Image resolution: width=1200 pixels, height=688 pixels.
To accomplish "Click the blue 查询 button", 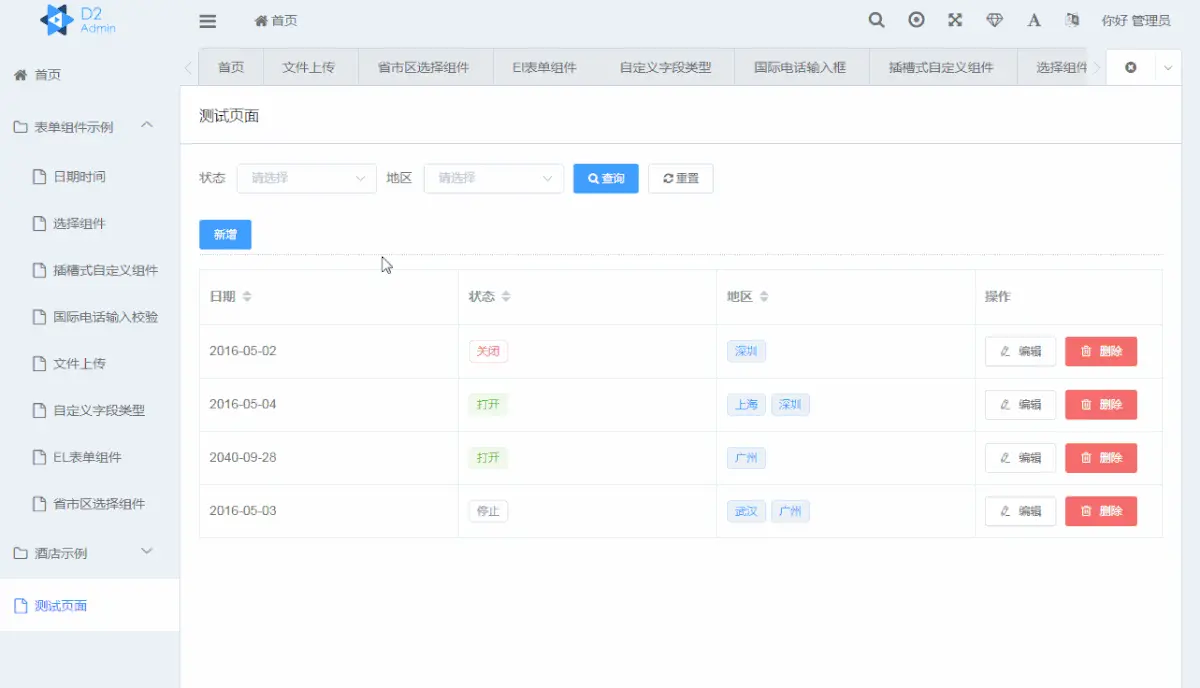I will coord(605,178).
